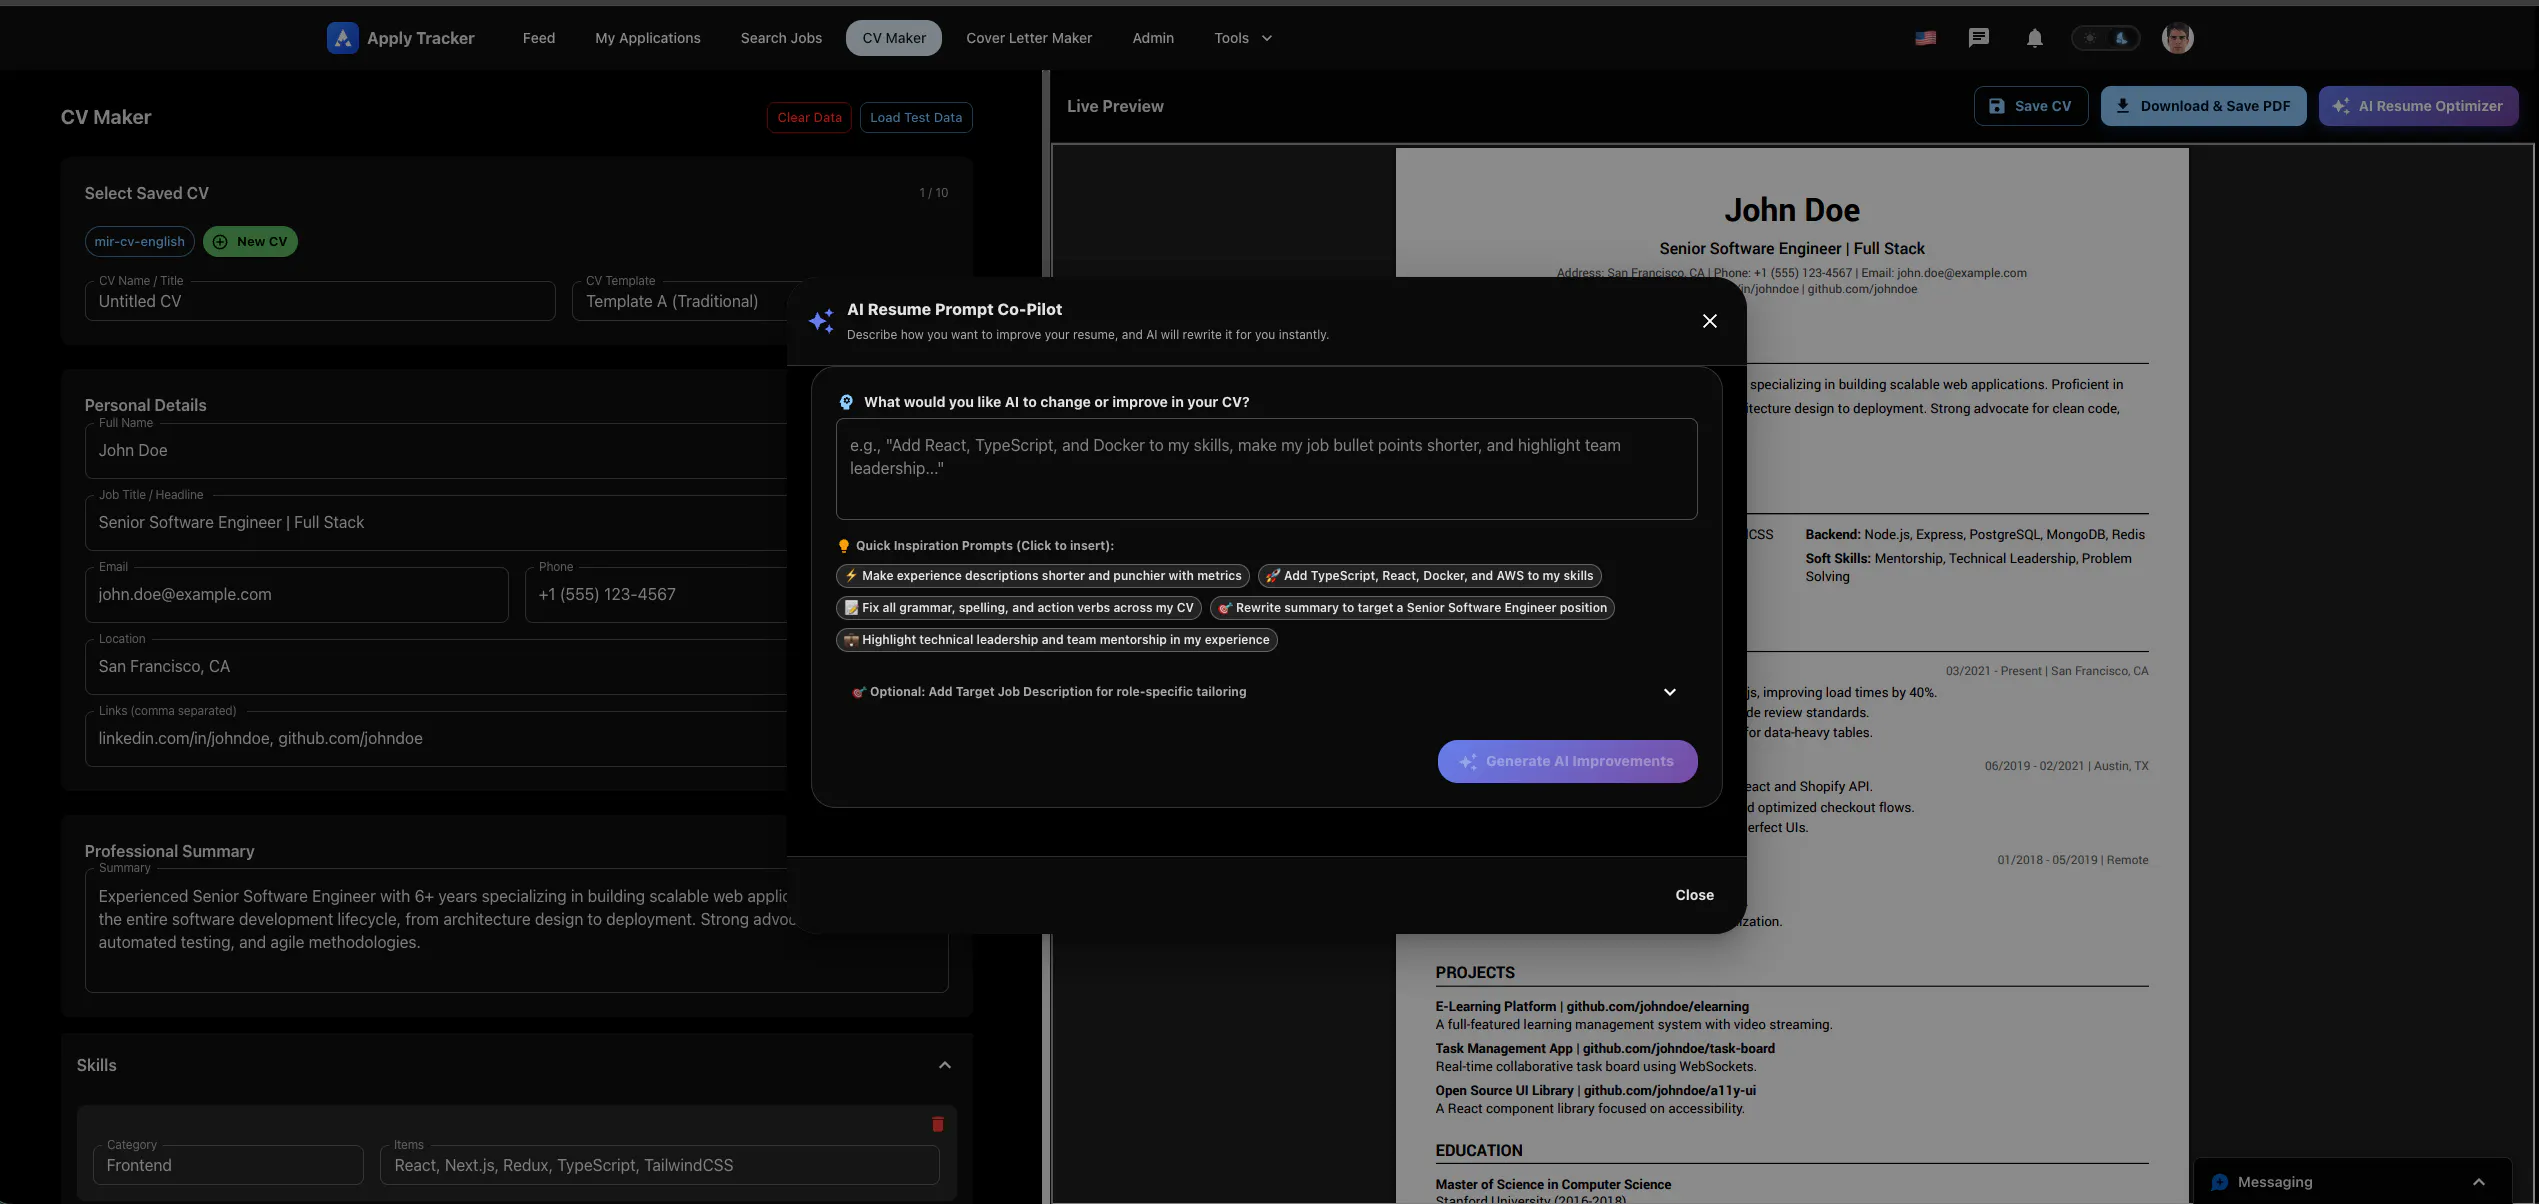Click the Email input field
Screen dimensions: 2539x1204
[x=296, y=594]
